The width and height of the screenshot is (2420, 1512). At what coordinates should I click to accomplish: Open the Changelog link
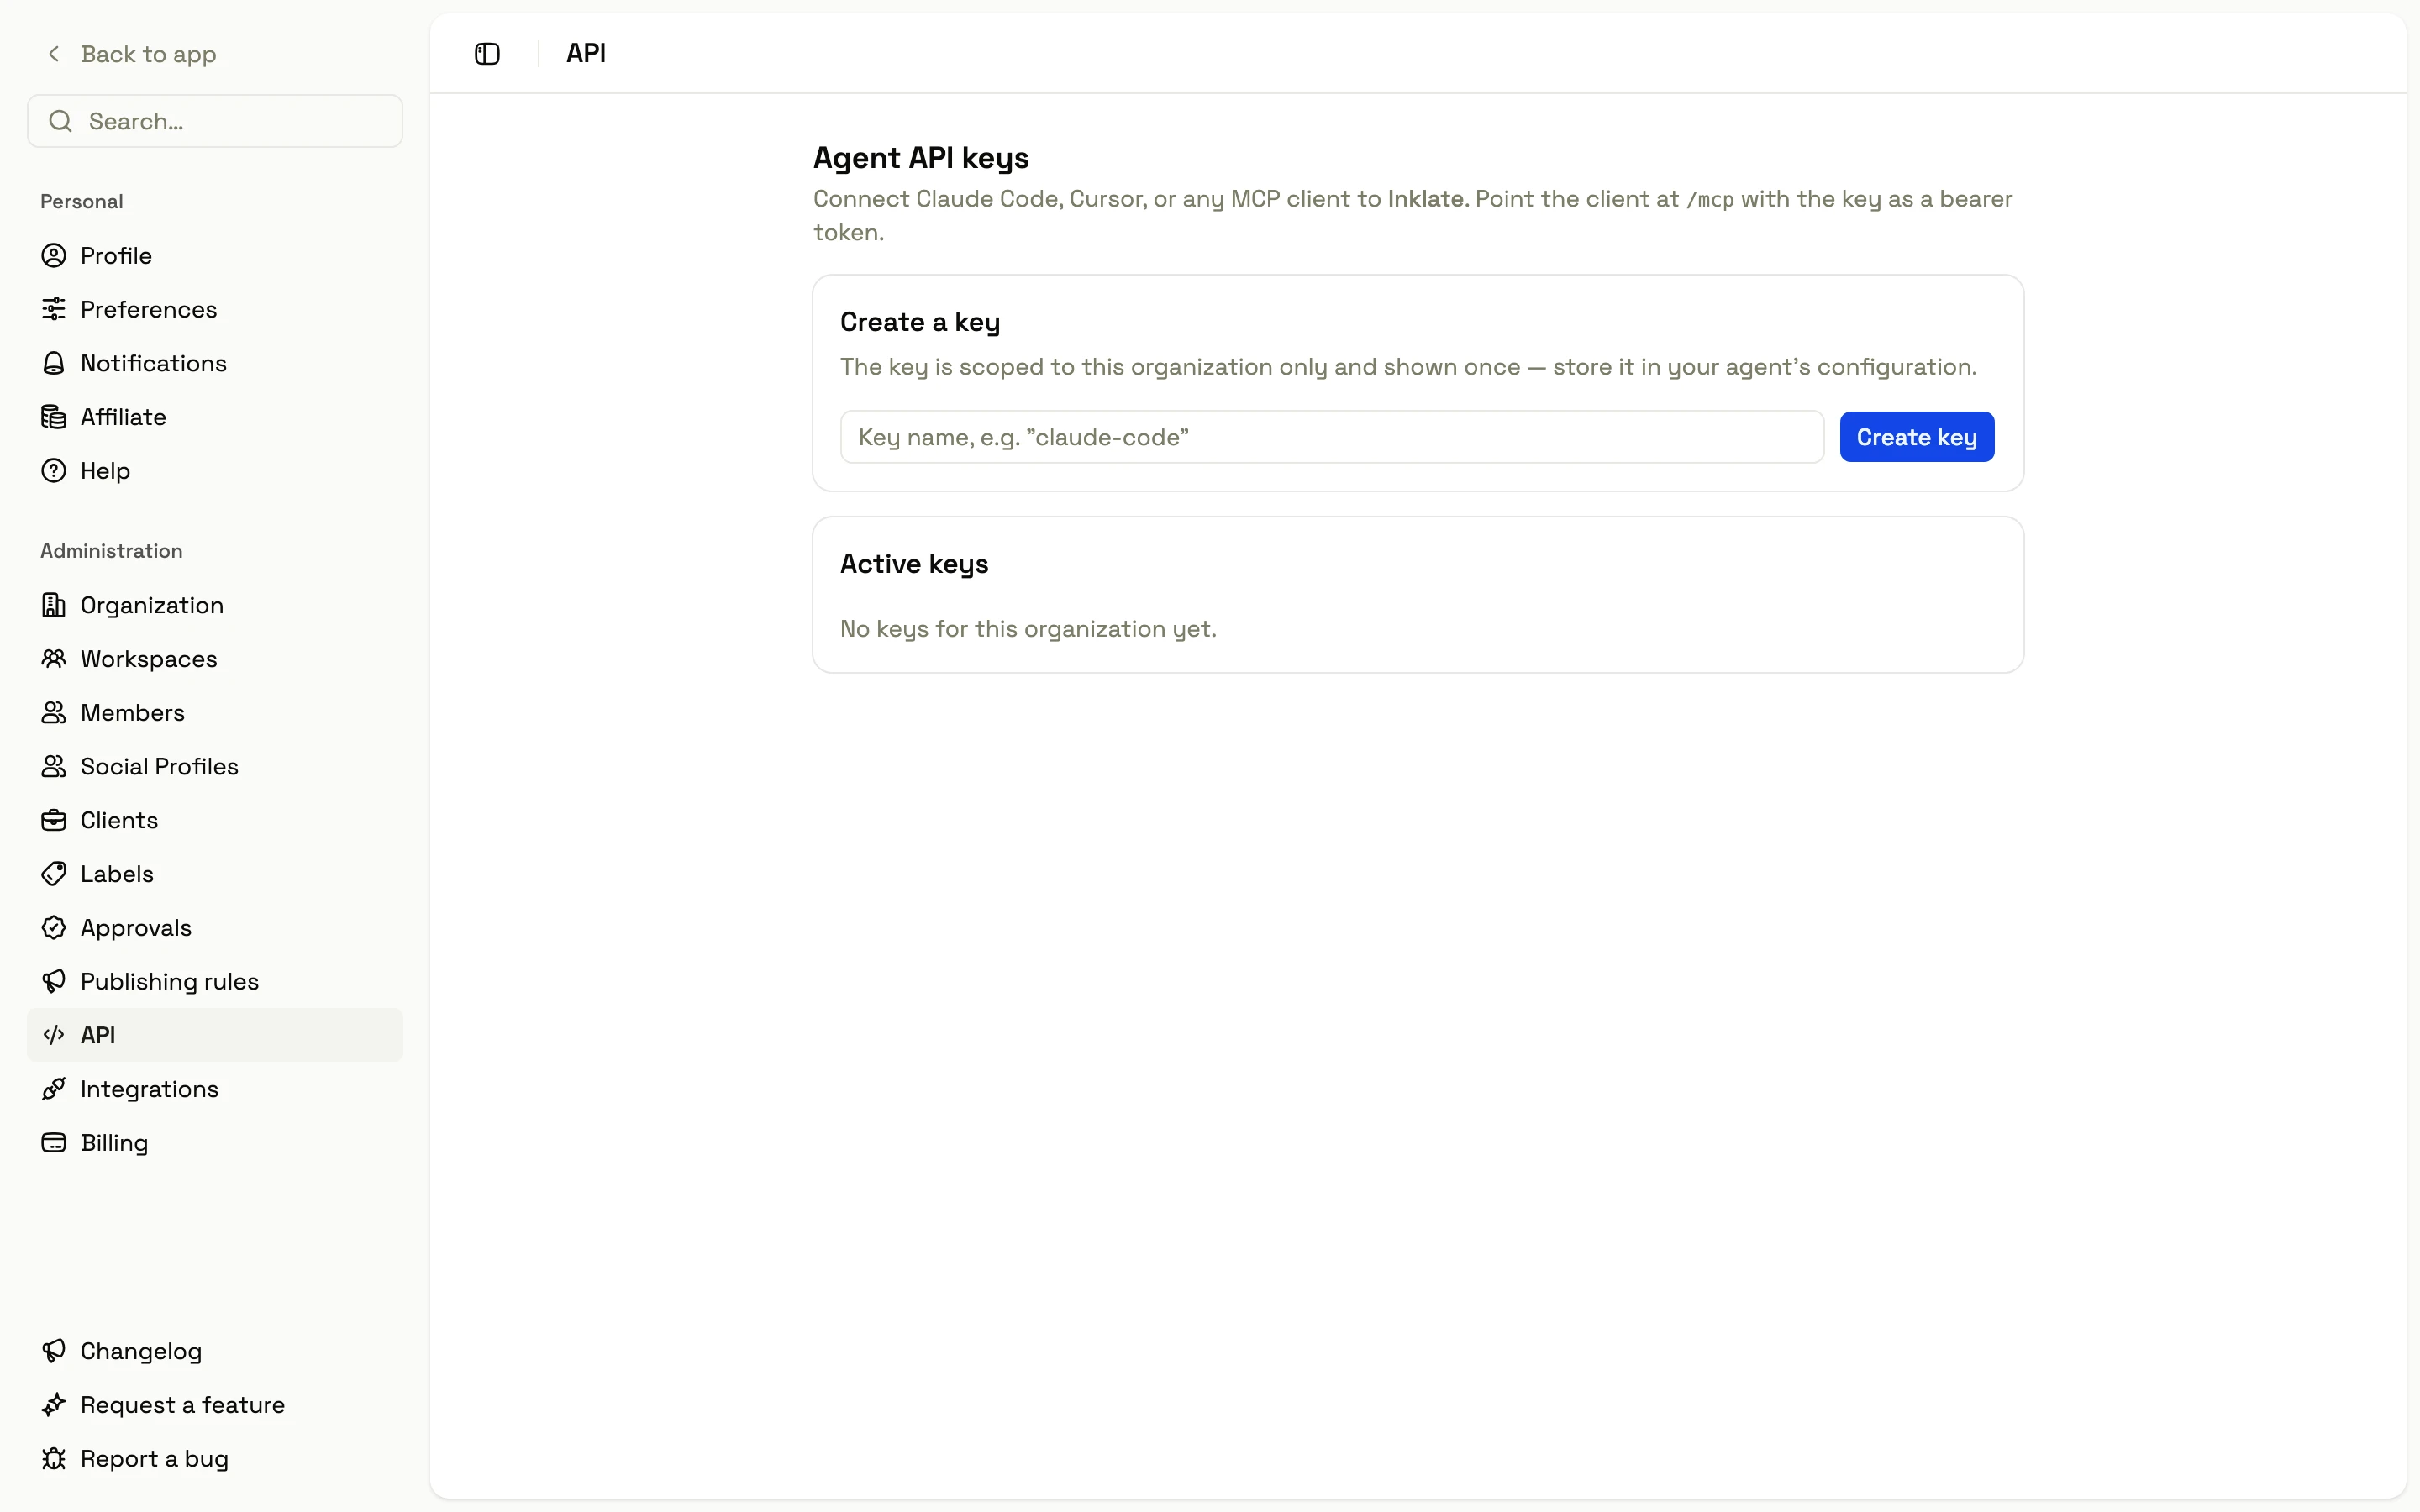[215, 1351]
